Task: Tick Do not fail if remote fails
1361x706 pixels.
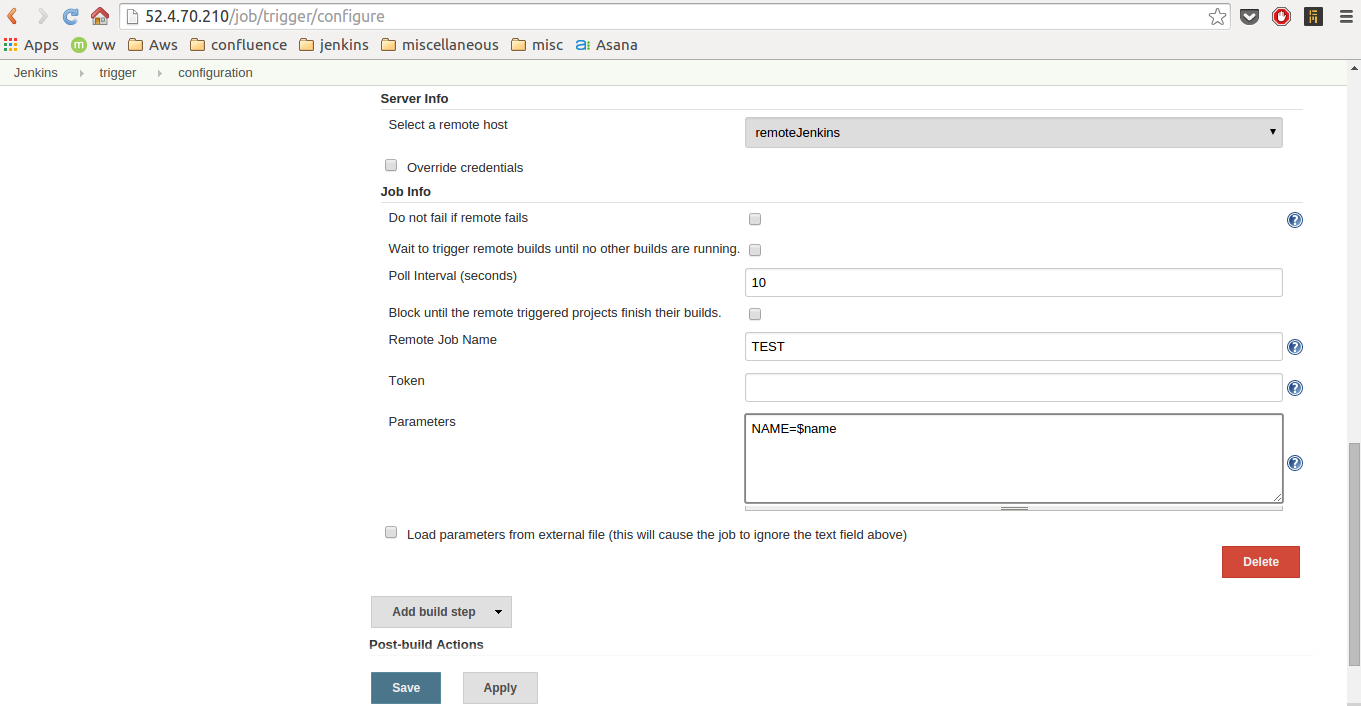Action: coord(755,219)
